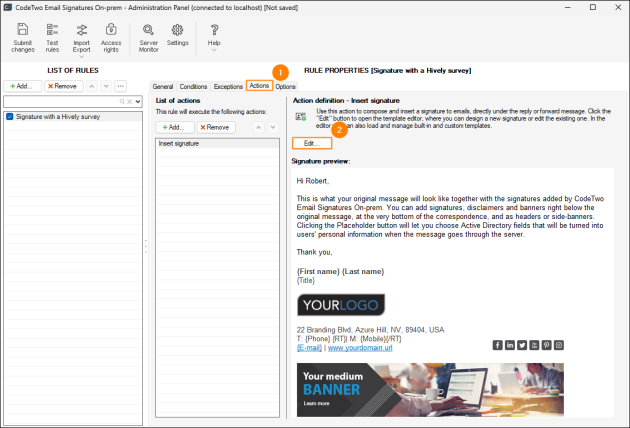Click search magnifier in rules filter
The height and width of the screenshot is (428, 630).
pyautogui.click(x=122, y=102)
